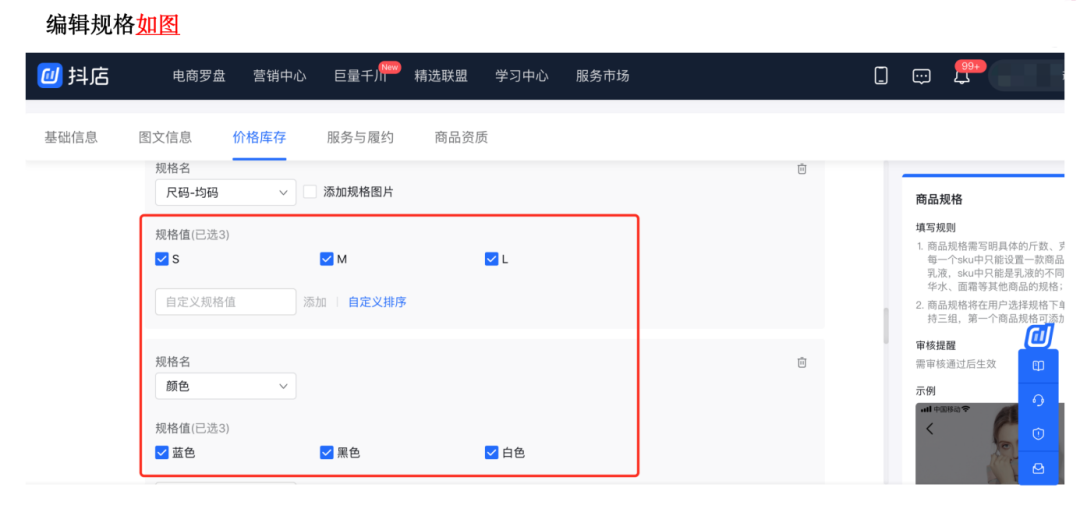Click the 审核提醒 heading text
Screen dimensions: 1080x523
tap(935, 345)
